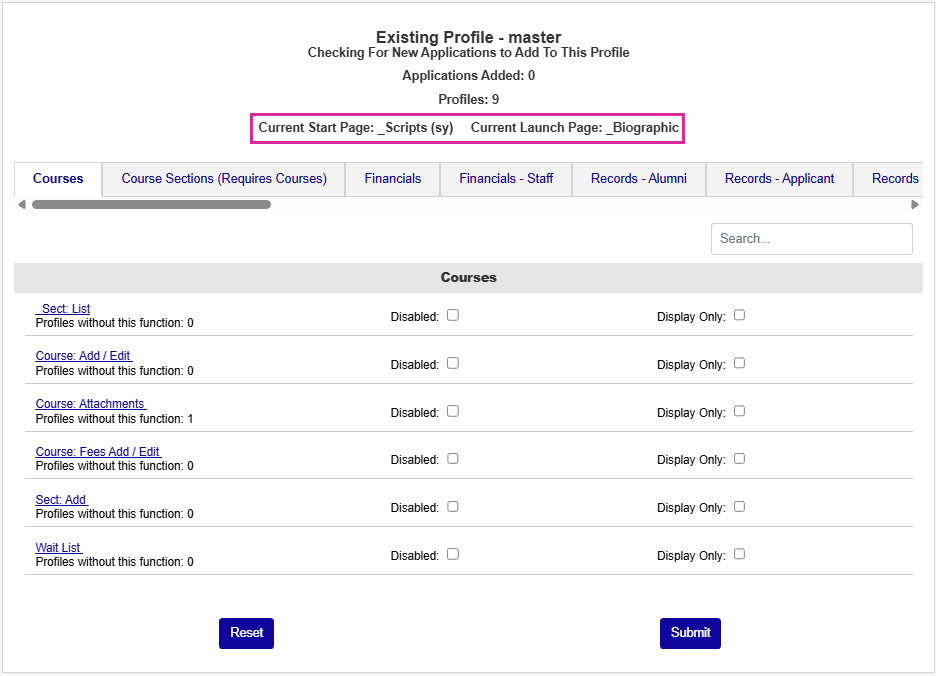The height and width of the screenshot is (676, 936).
Task: Open the Wait List link
Action: pos(58,548)
